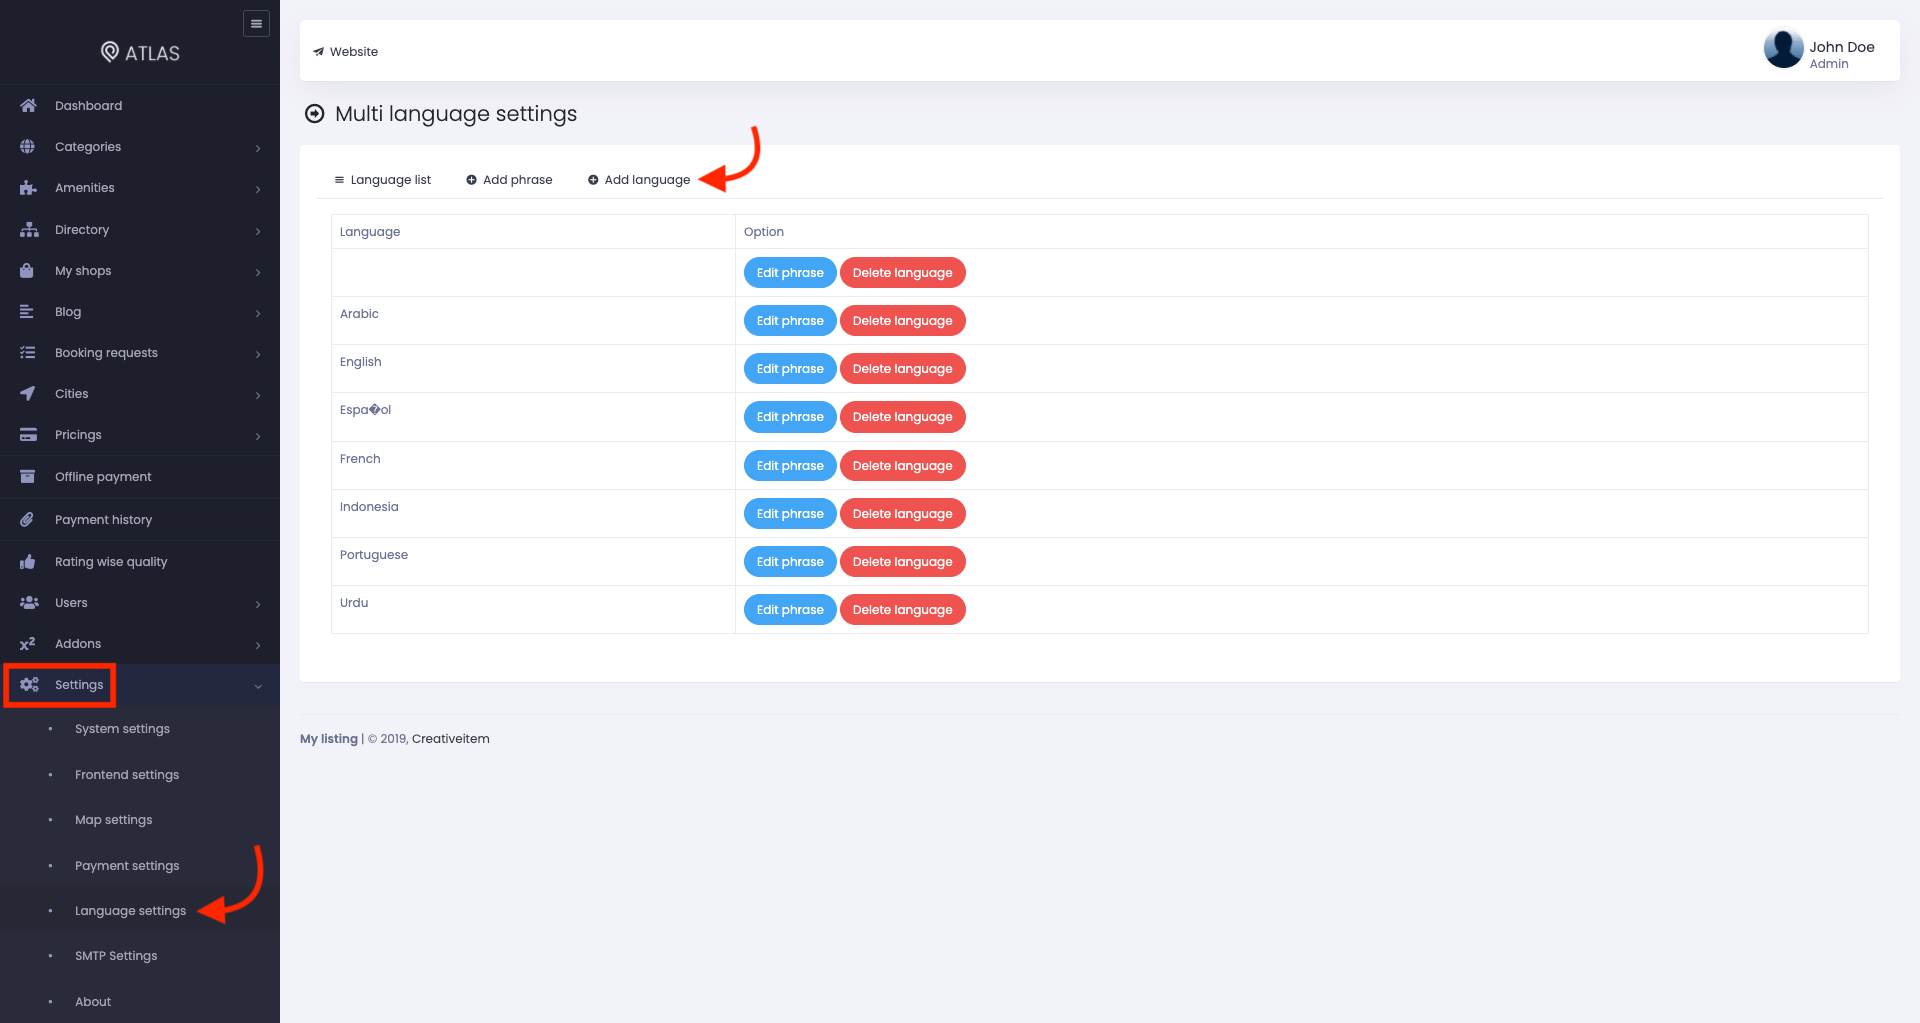Click the Addons superscript icon
The width and height of the screenshot is (1920, 1023).
[27, 643]
